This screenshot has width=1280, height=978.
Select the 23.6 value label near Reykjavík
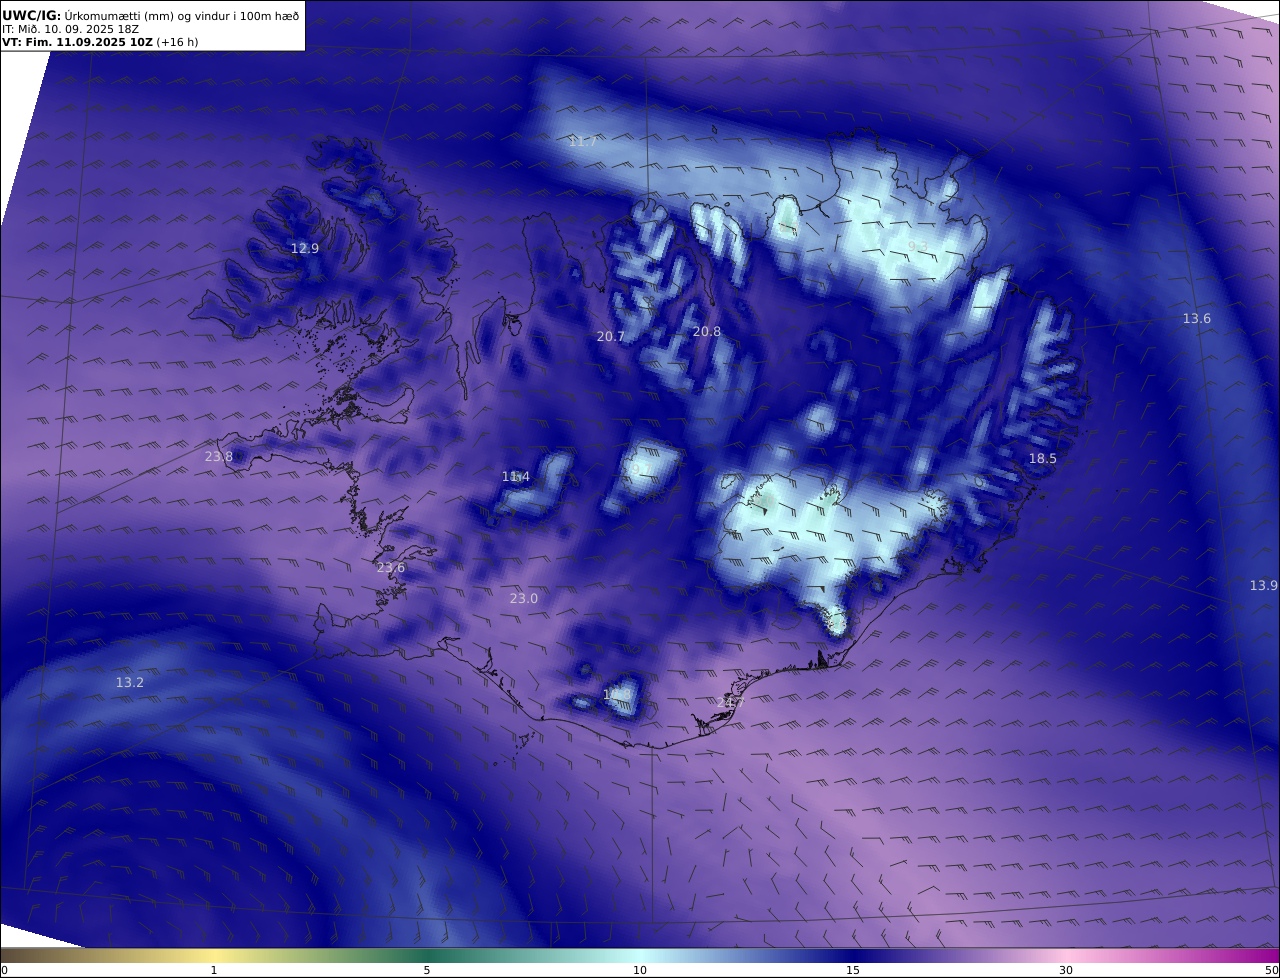pyautogui.click(x=391, y=567)
